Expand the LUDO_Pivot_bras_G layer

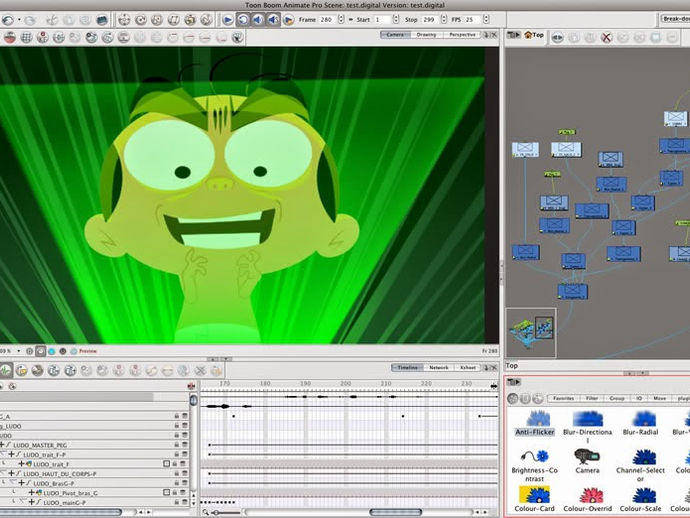tap(32, 493)
